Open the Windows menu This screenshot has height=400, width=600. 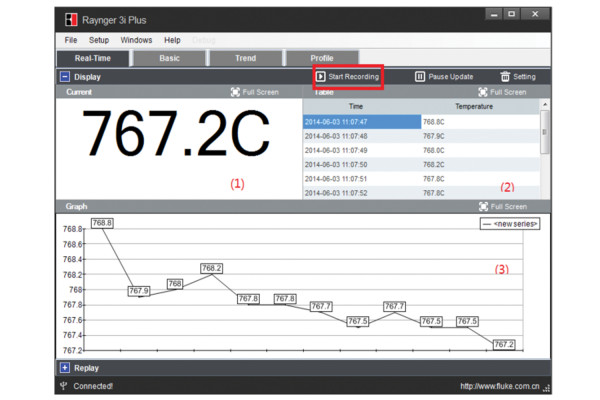[136, 40]
